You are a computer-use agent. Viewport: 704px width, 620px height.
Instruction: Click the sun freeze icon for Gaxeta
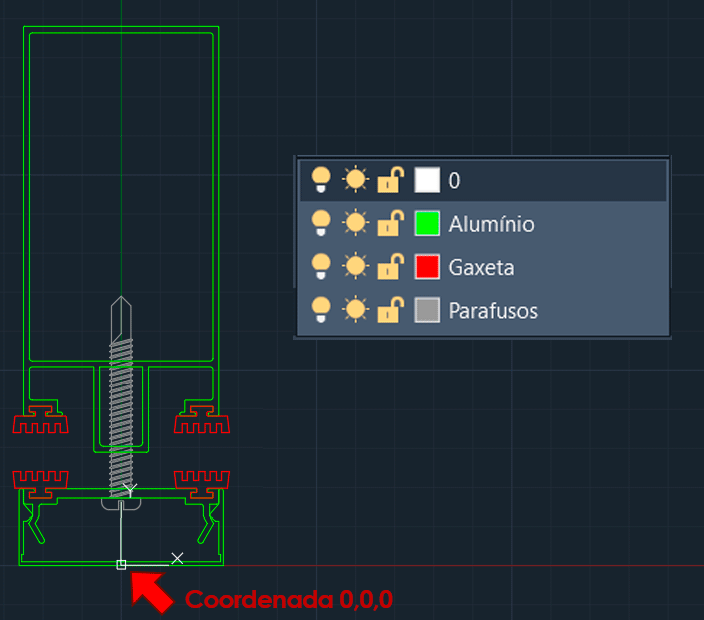[355, 267]
